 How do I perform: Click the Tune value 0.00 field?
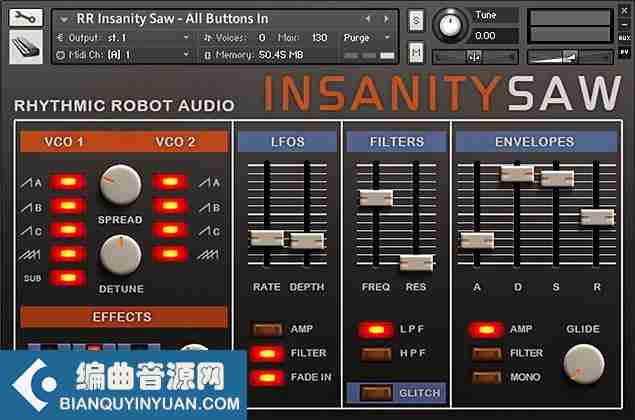coord(495,36)
